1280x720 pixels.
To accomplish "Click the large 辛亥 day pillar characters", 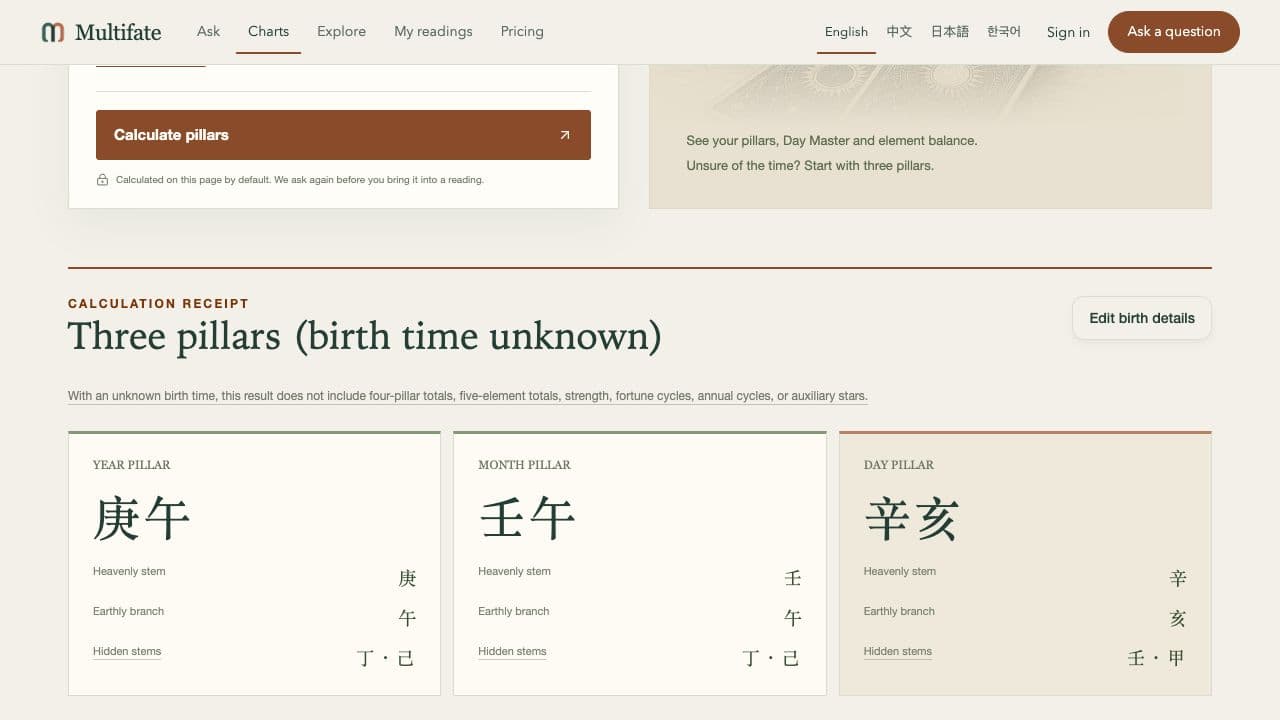I will pos(912,518).
